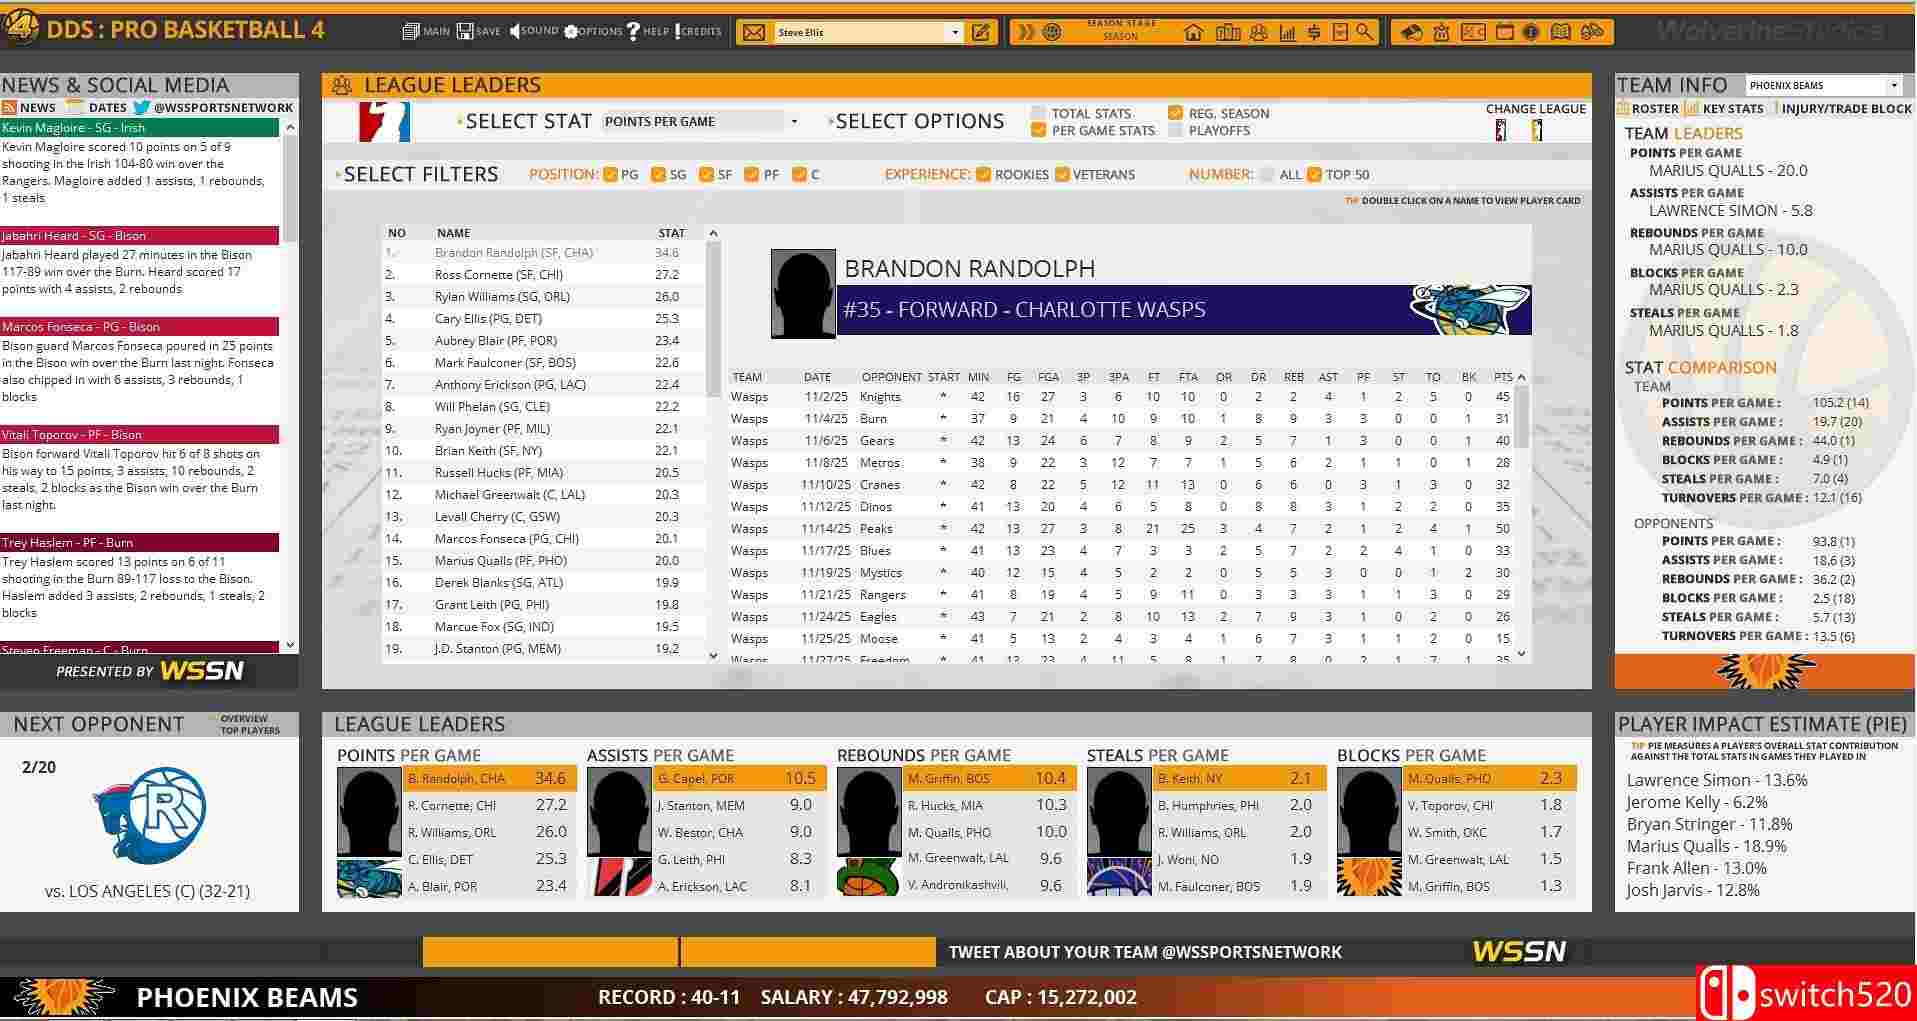
Task: Open the league search magnifying glass icon
Action: click(x=1365, y=31)
